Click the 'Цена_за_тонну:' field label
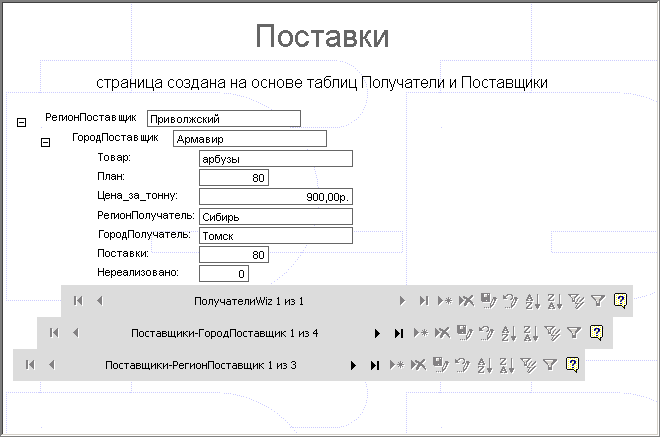660x437 pixels. pos(138,195)
